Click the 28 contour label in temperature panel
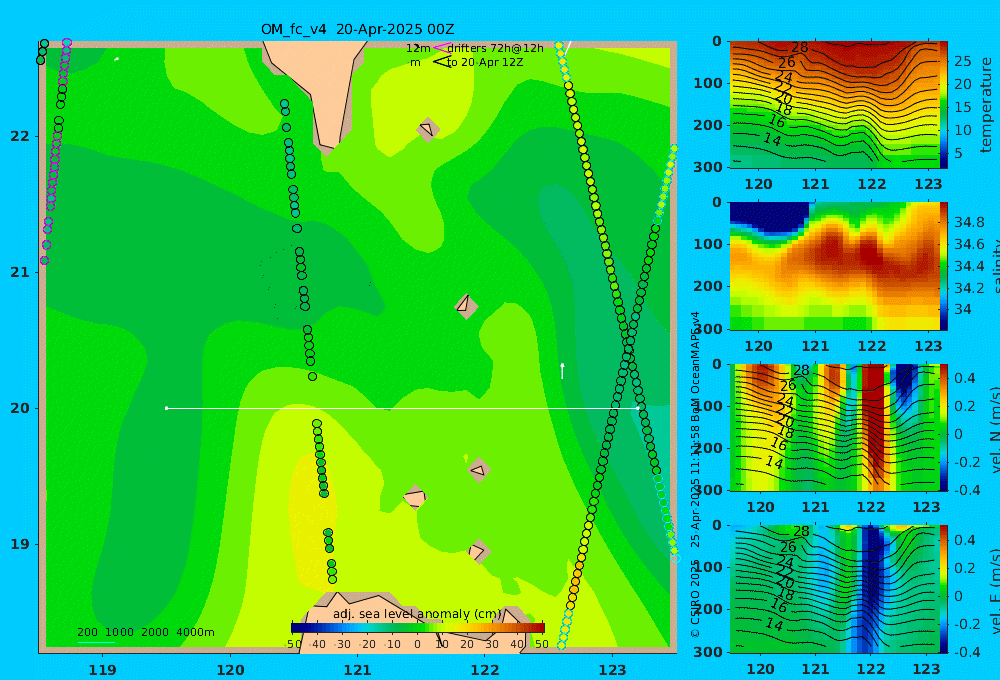Viewport: 1000px width, 680px height. pos(800,47)
